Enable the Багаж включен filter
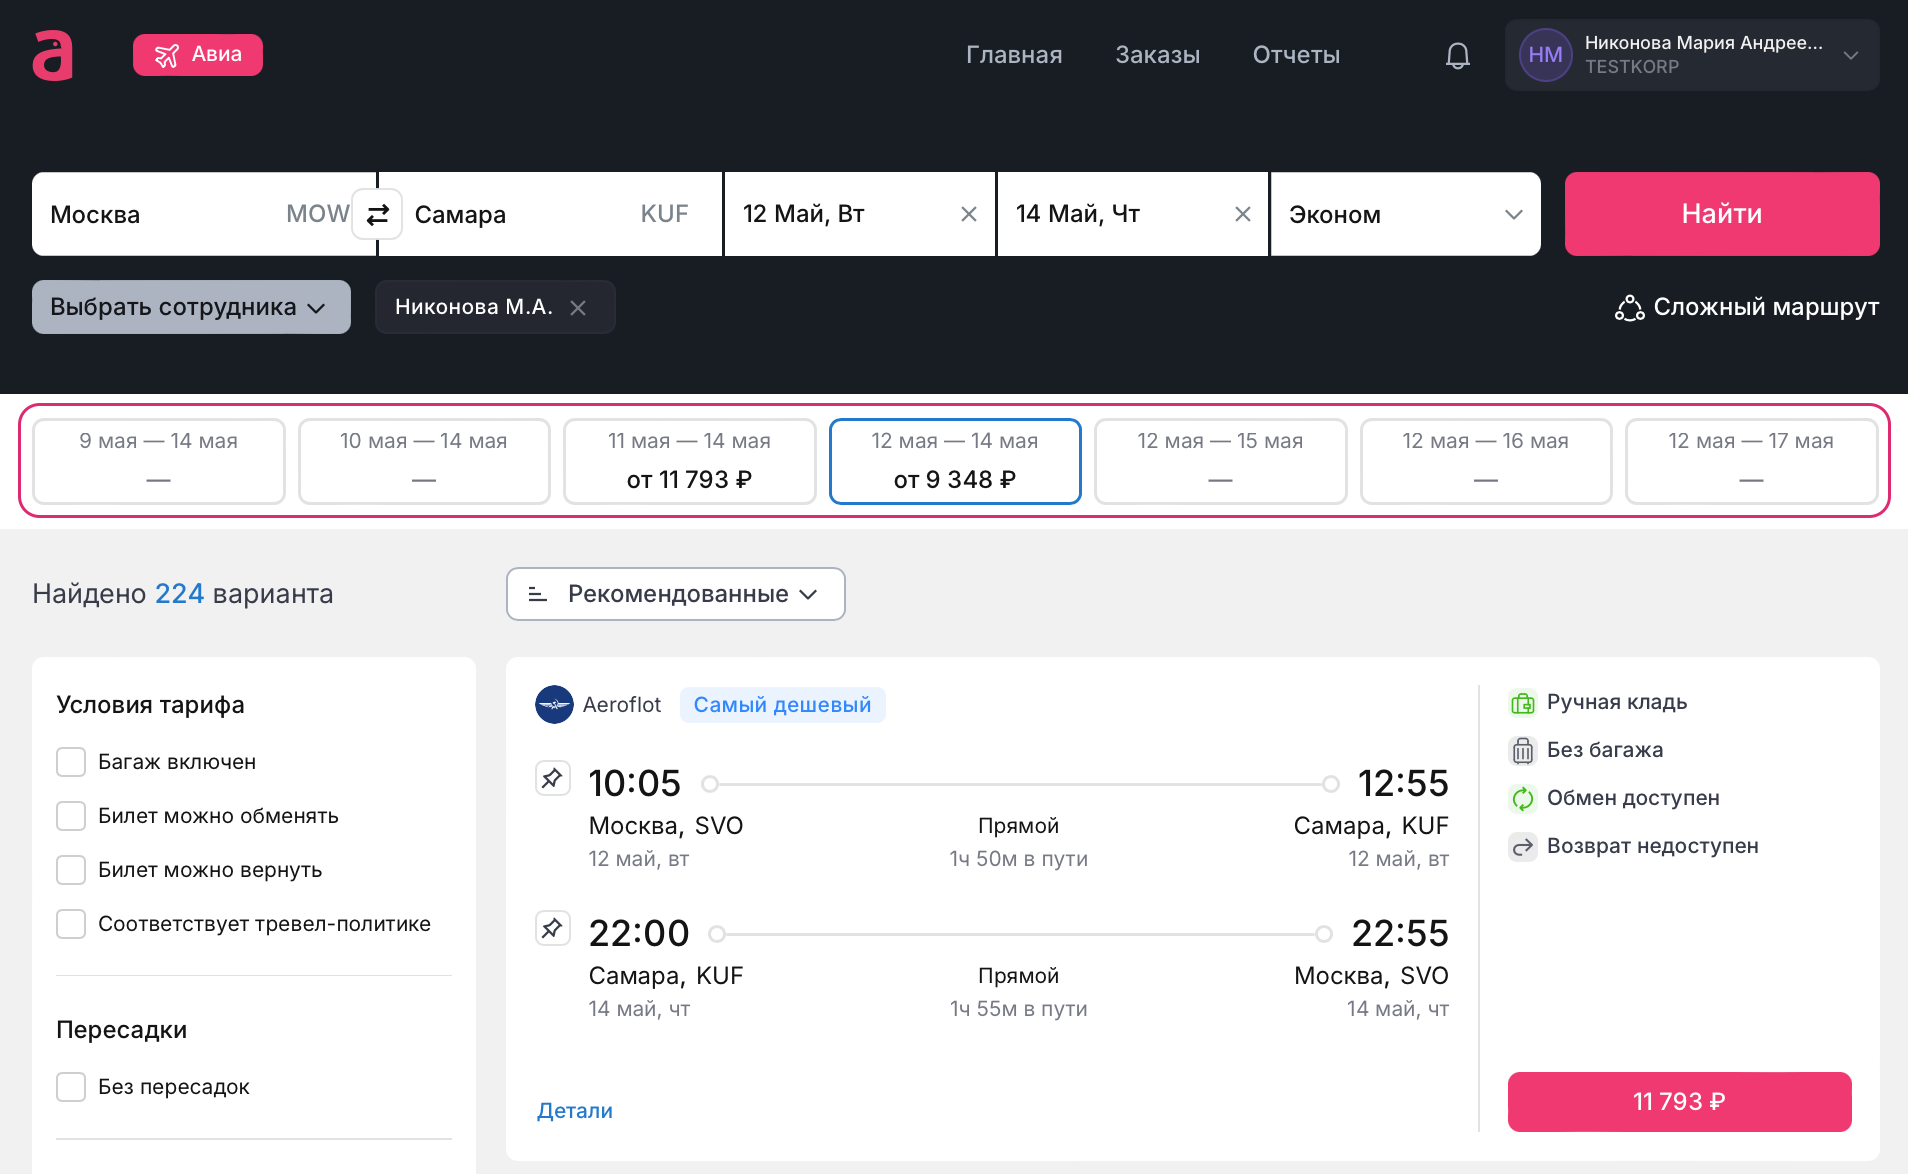Screen dimensions: 1908x1174 pos(71,762)
